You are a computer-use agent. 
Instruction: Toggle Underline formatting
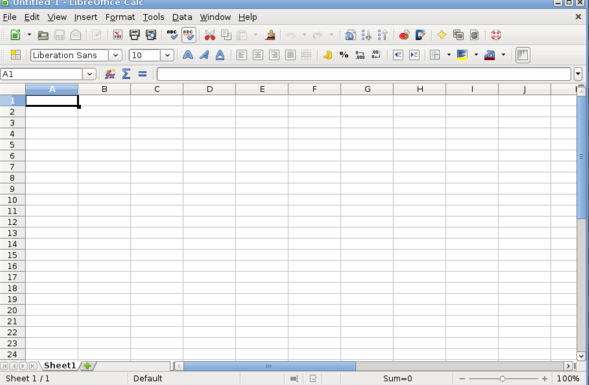pyautogui.click(x=220, y=55)
